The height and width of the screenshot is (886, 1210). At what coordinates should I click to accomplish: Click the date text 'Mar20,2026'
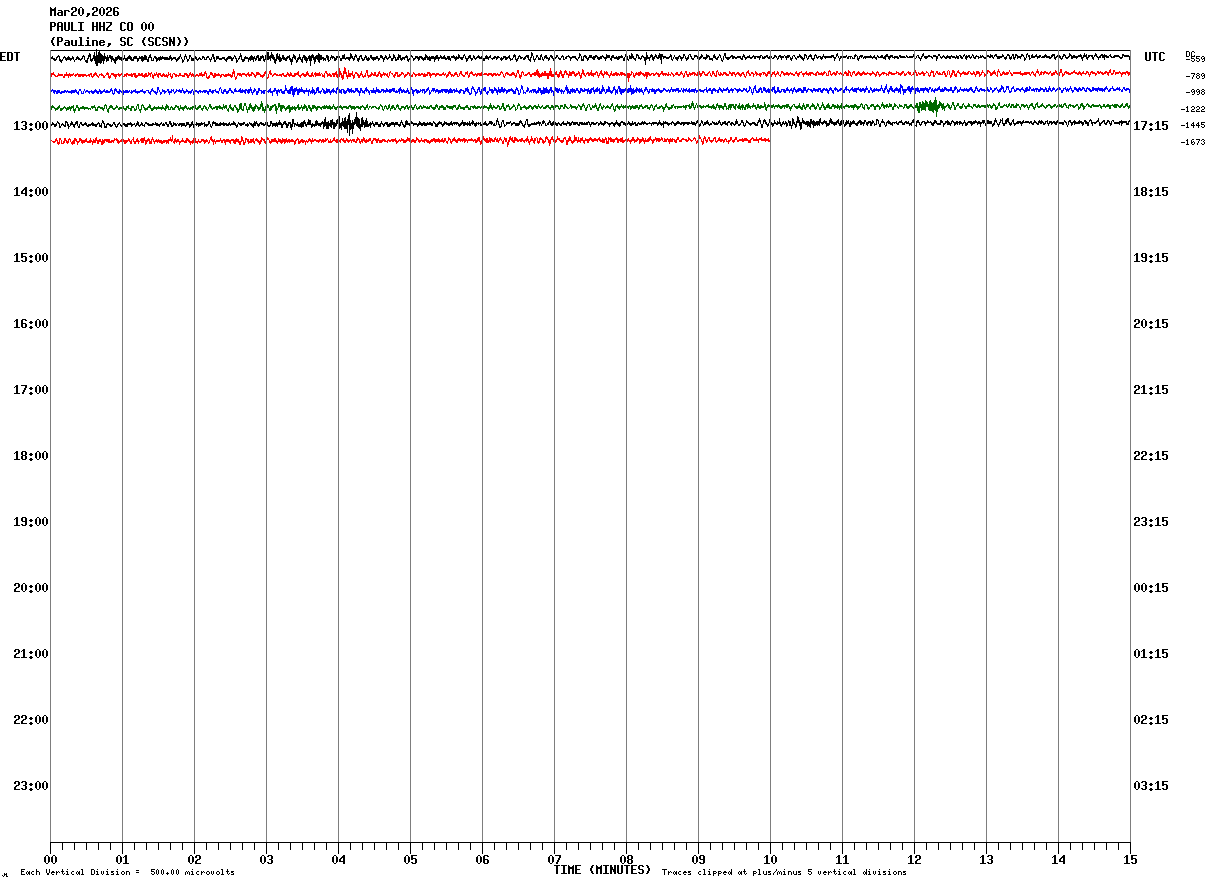point(84,12)
